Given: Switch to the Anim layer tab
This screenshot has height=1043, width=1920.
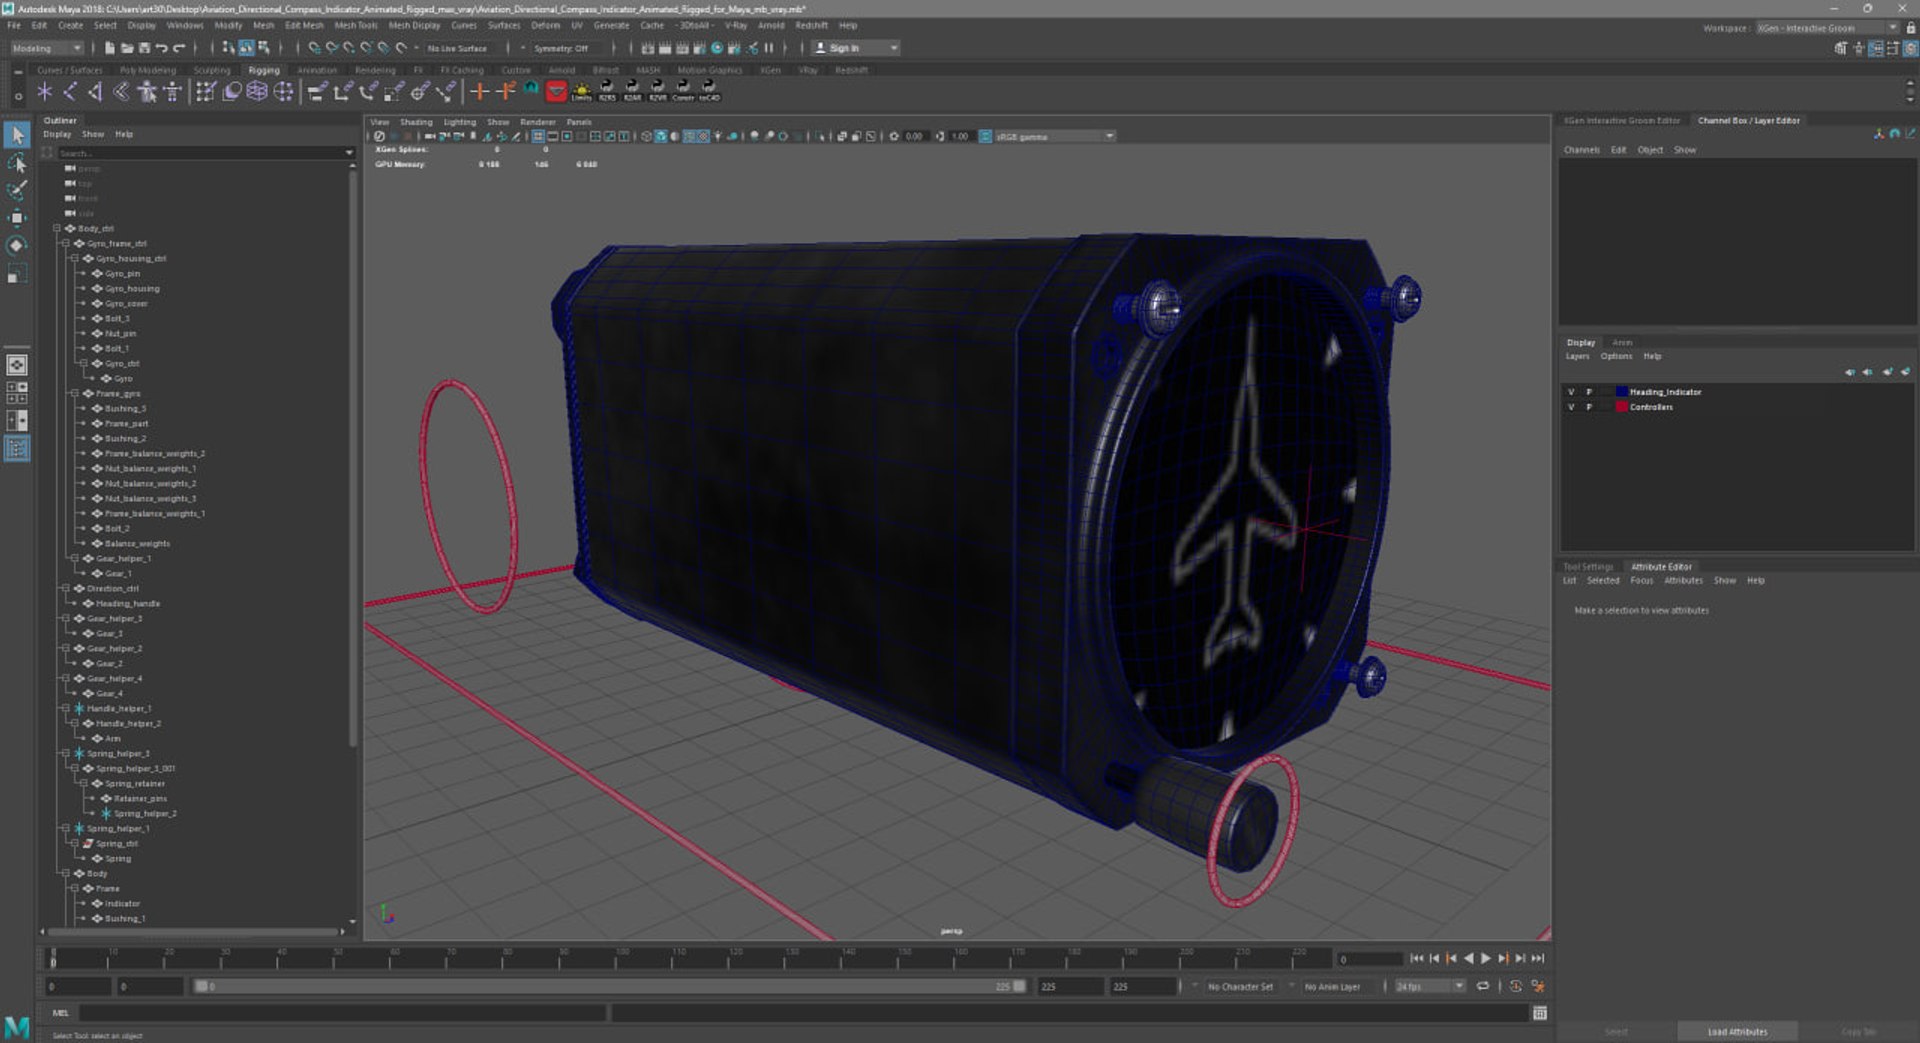Looking at the screenshot, I should (x=1622, y=342).
